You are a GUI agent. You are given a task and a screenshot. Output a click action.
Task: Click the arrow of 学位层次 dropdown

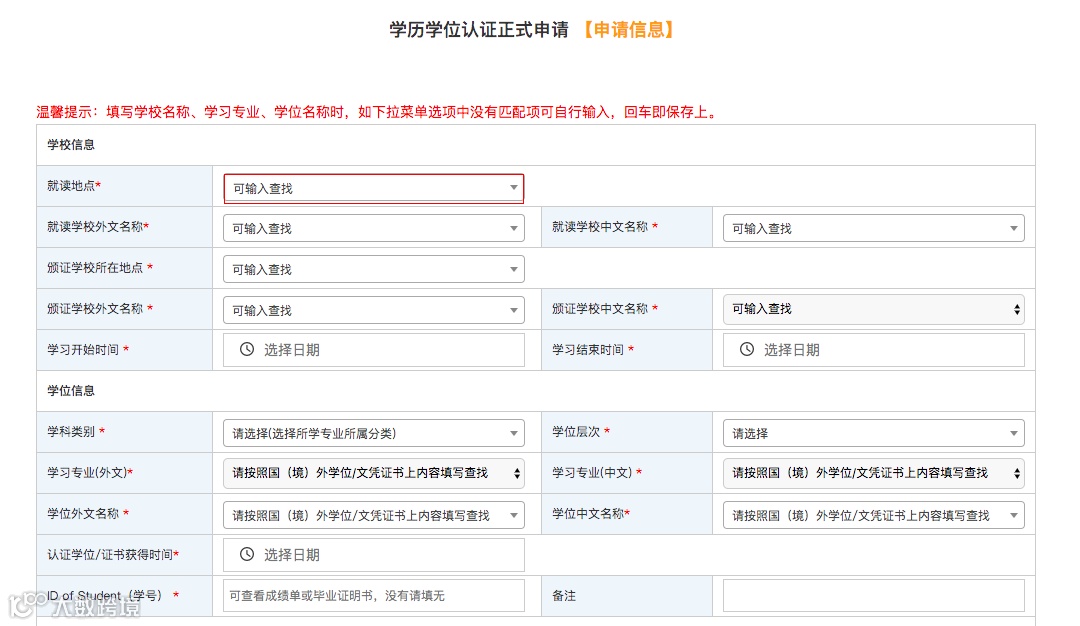click(x=1014, y=433)
